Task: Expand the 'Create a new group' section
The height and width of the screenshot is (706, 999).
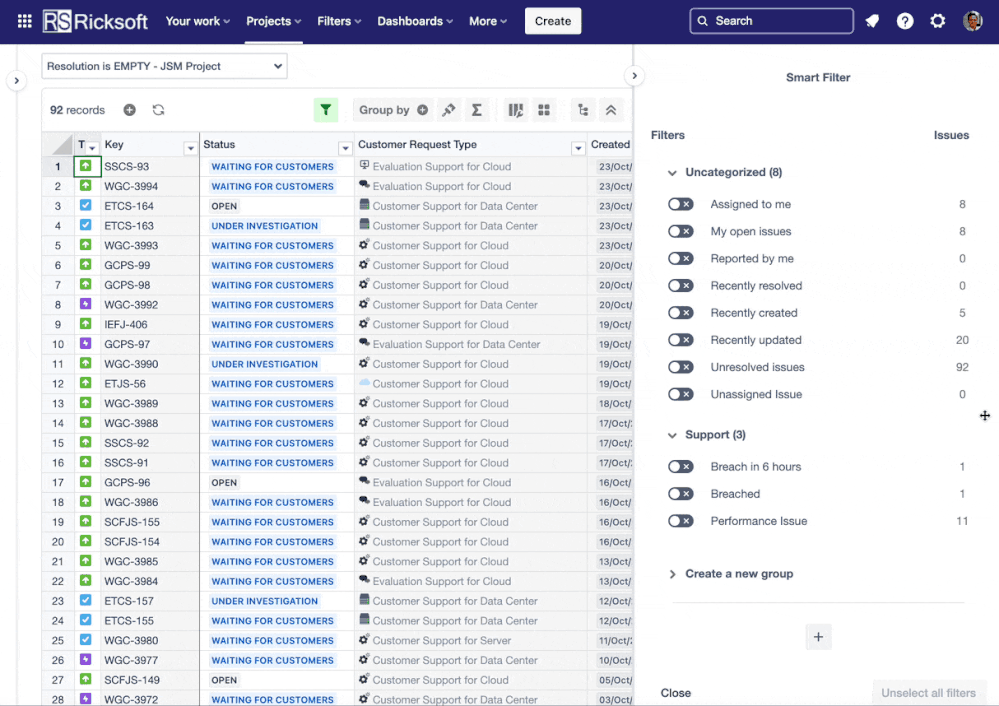Action: click(672, 574)
